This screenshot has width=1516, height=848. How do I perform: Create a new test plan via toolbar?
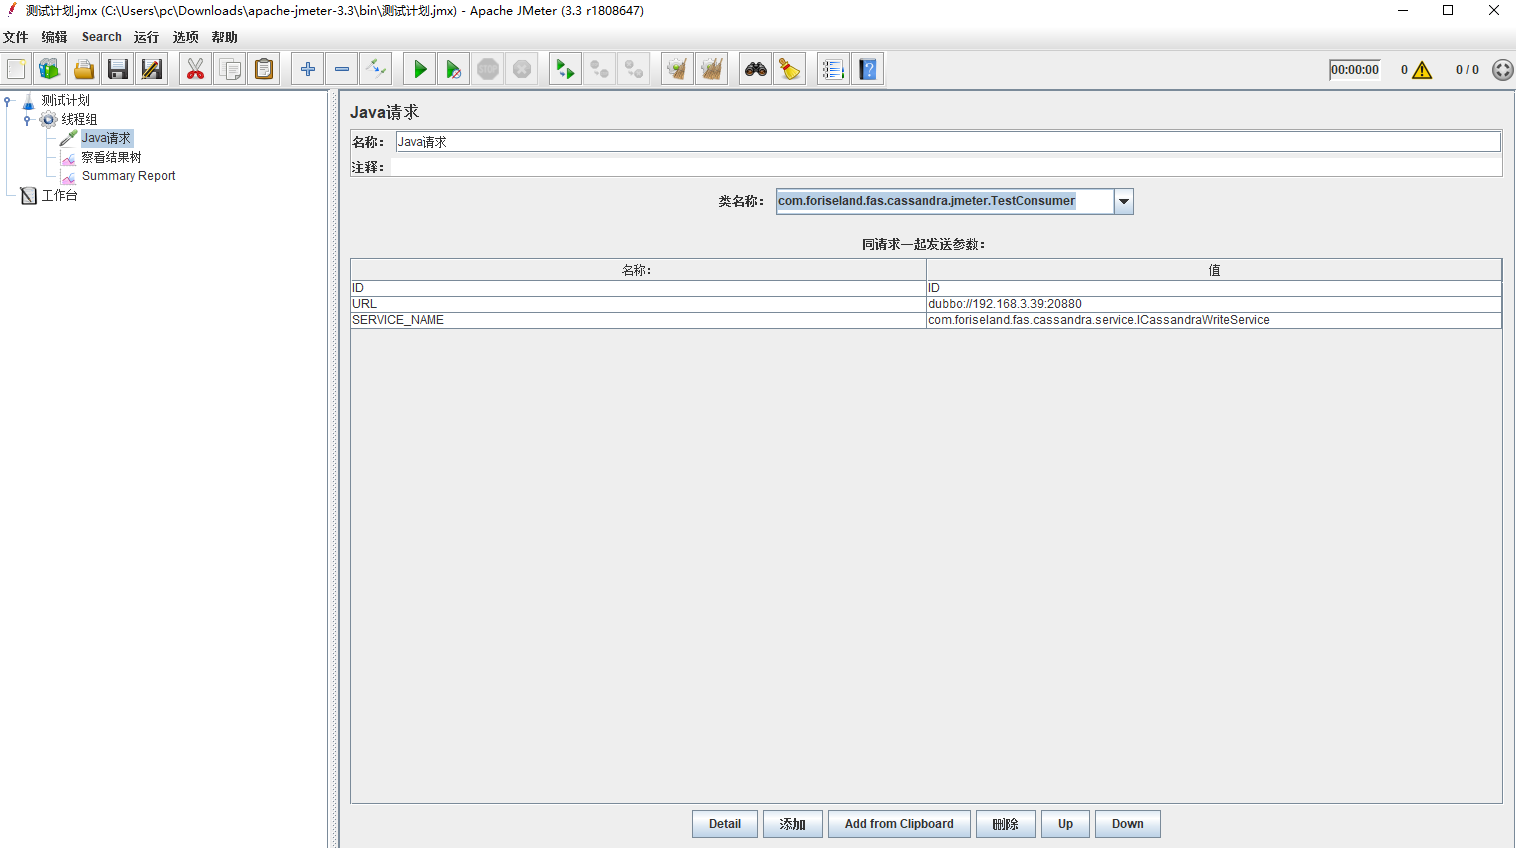(x=16, y=69)
